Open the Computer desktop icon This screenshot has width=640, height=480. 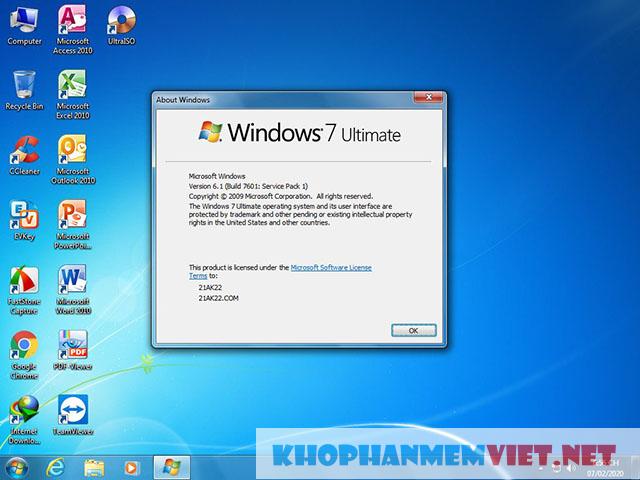[24, 25]
